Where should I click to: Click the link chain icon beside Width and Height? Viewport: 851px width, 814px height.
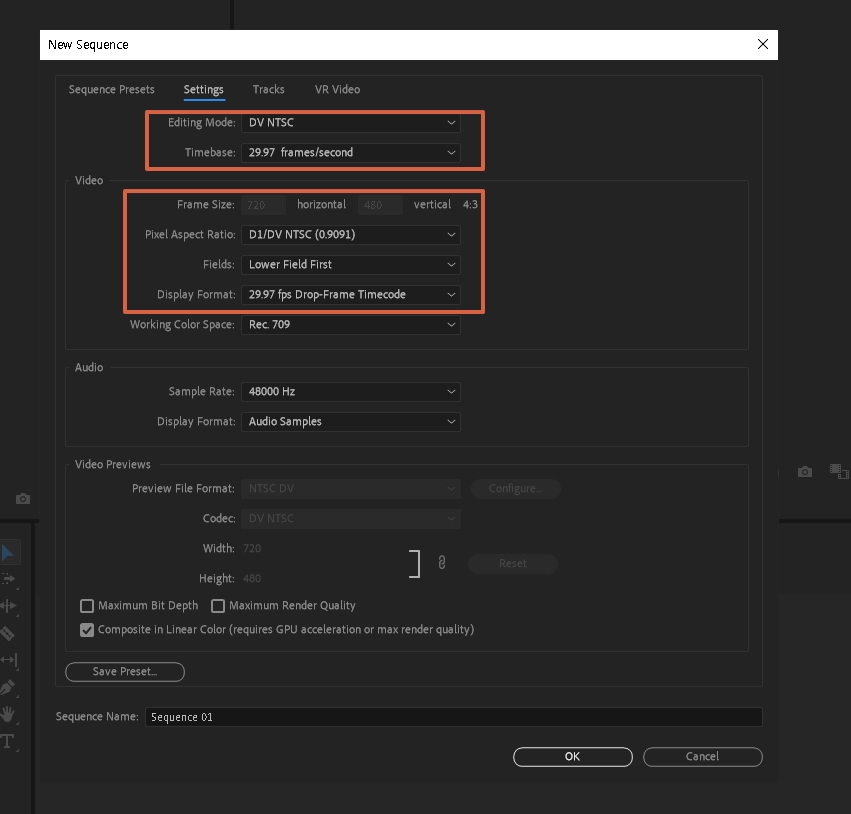pos(442,563)
